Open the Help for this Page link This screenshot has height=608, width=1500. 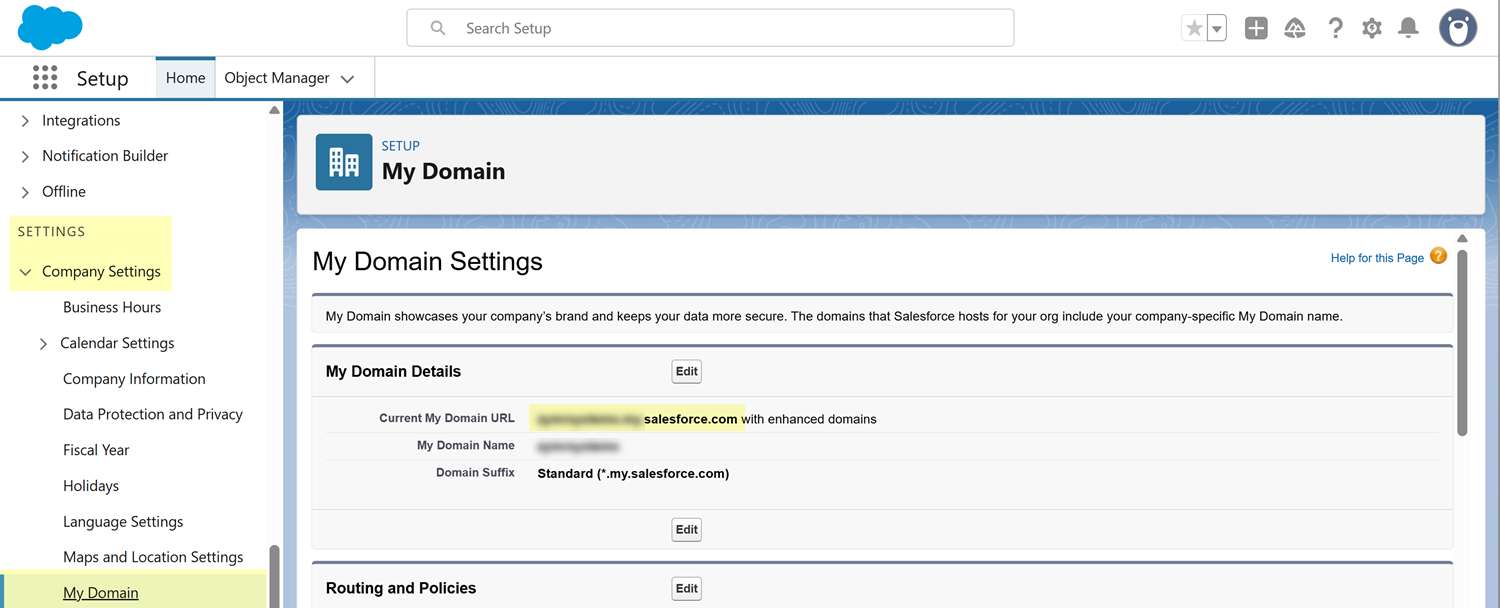tap(1377, 258)
